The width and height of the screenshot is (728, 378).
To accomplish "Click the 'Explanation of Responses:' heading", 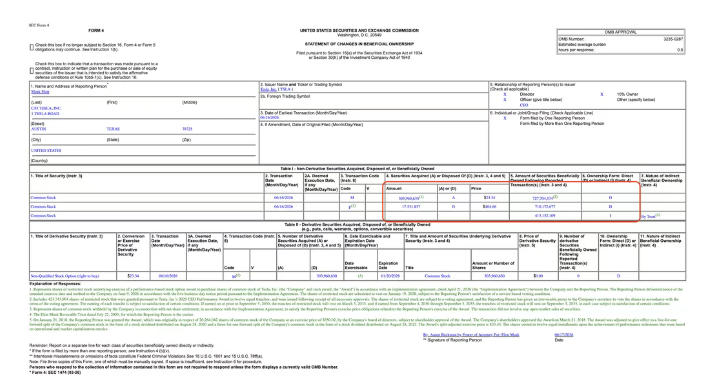I will (x=55, y=283).
